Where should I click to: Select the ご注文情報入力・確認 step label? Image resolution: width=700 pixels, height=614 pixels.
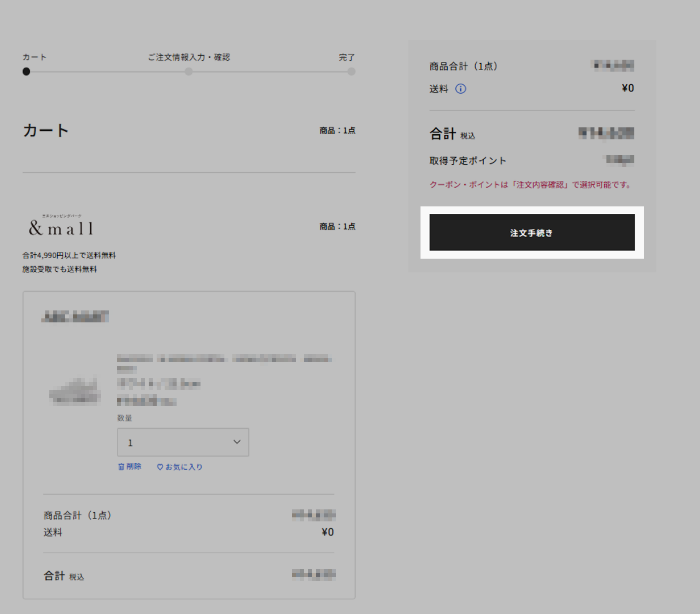click(188, 57)
